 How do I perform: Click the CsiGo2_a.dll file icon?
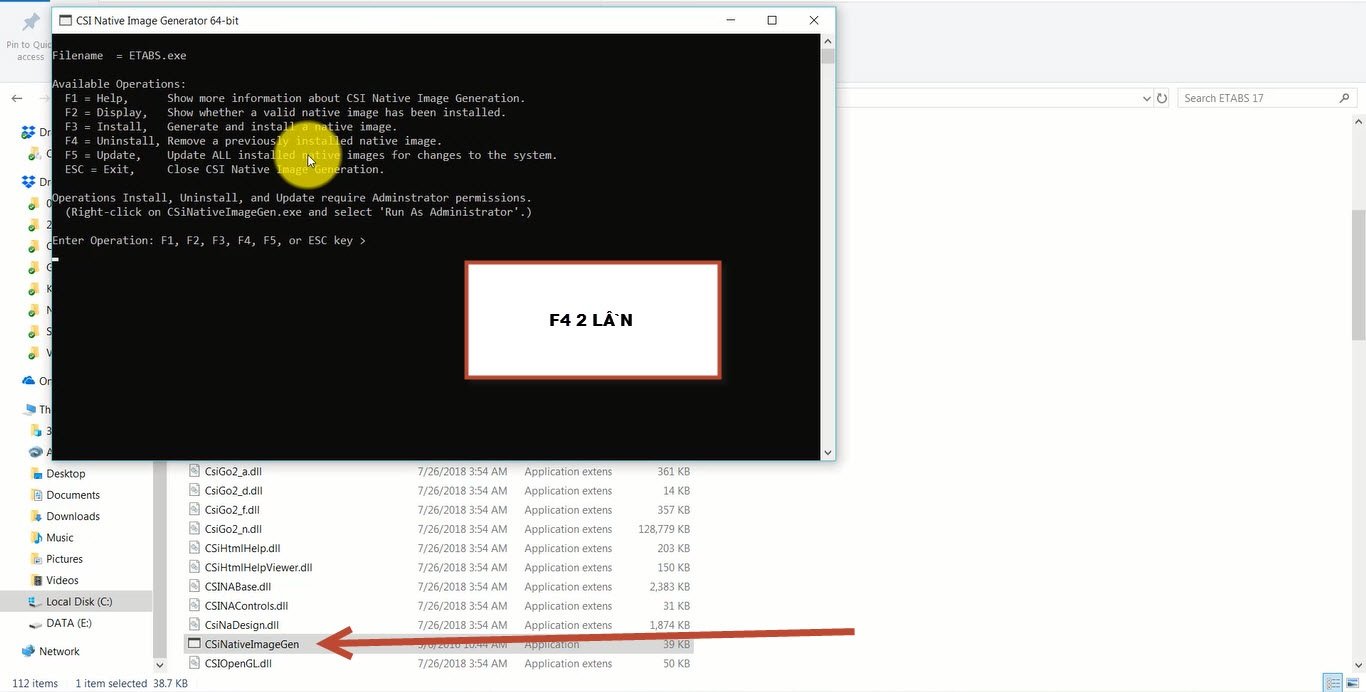pyautogui.click(x=195, y=471)
